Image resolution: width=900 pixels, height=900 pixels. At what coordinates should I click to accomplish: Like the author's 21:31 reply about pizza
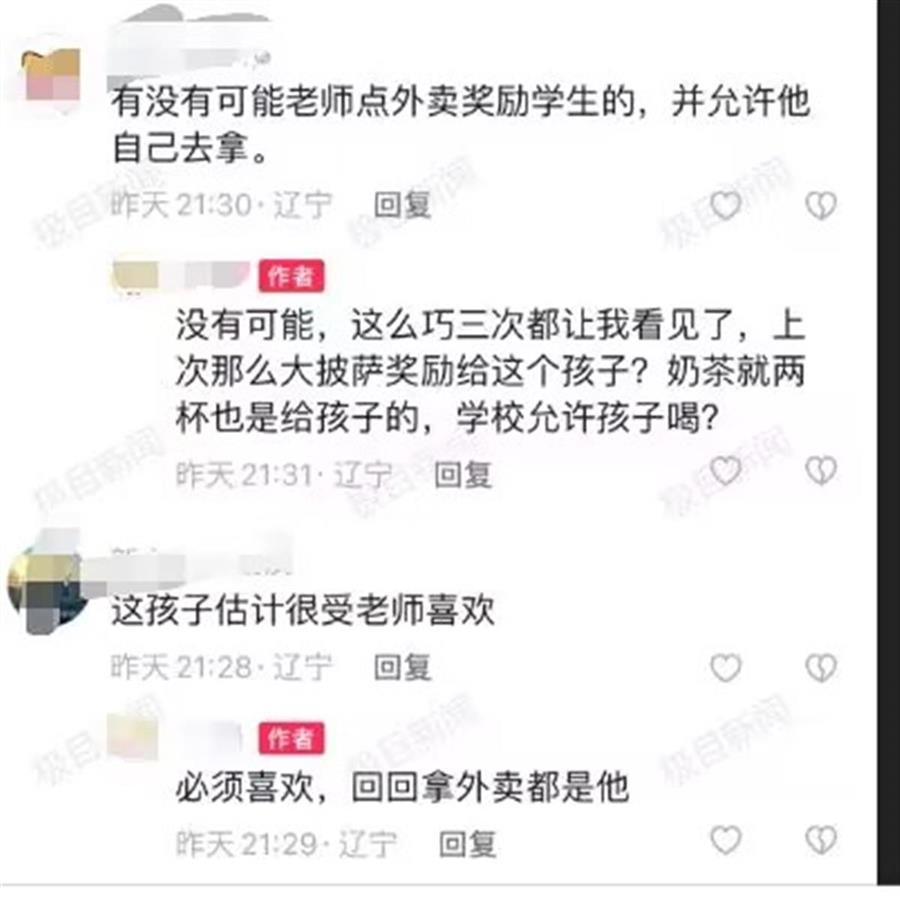(x=726, y=471)
